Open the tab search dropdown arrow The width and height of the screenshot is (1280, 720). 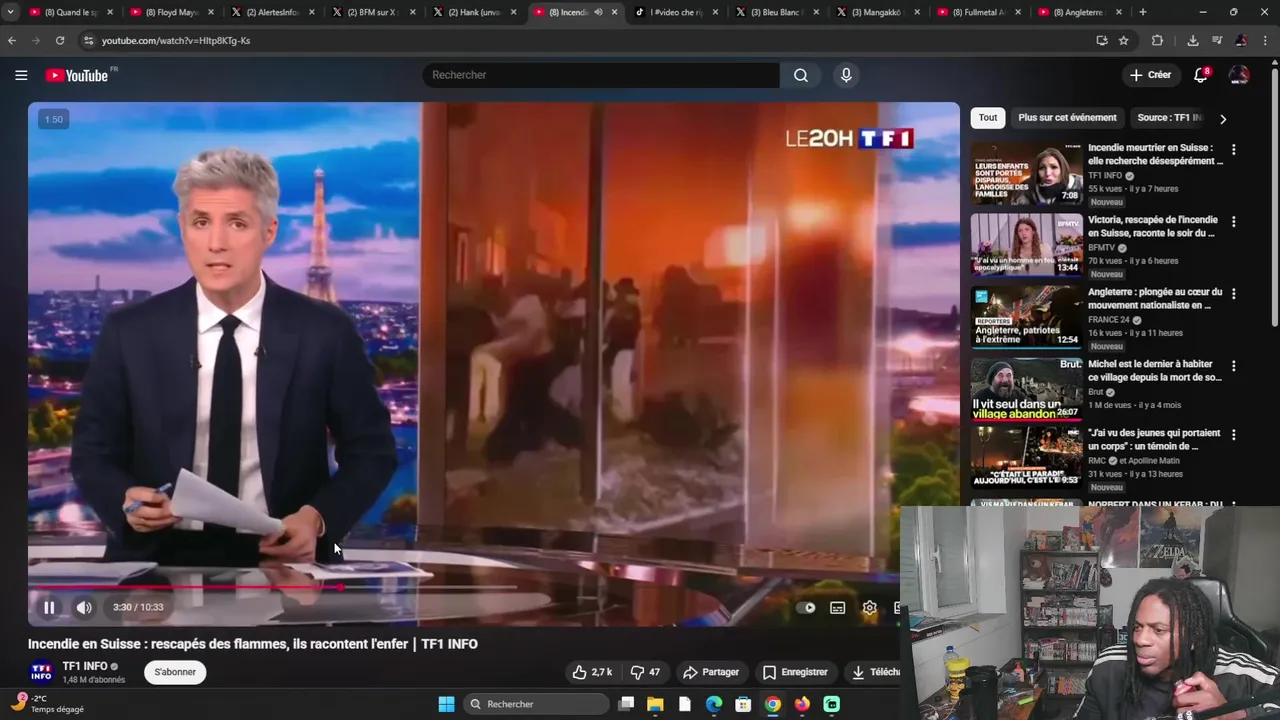(x=10, y=12)
